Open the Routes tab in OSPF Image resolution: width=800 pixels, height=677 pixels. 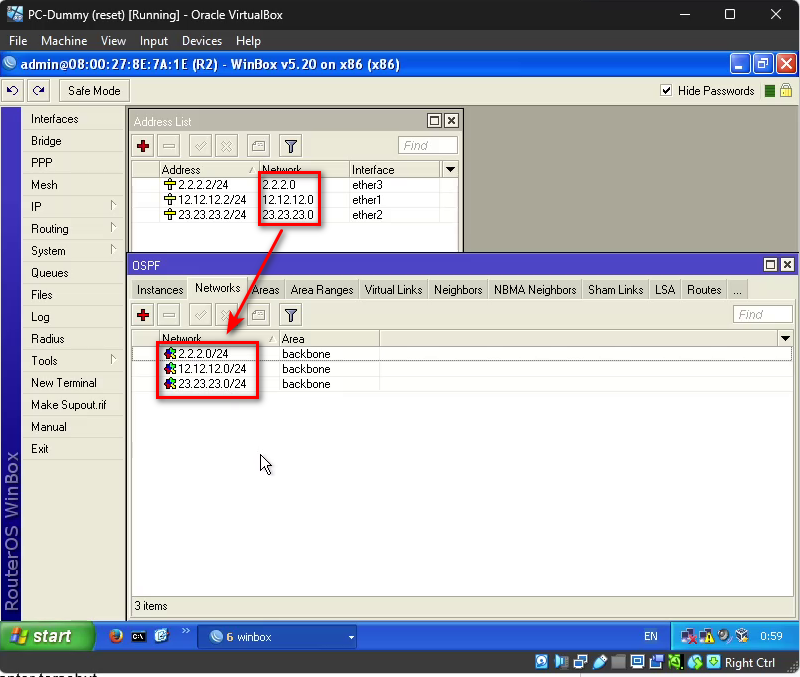(x=704, y=290)
